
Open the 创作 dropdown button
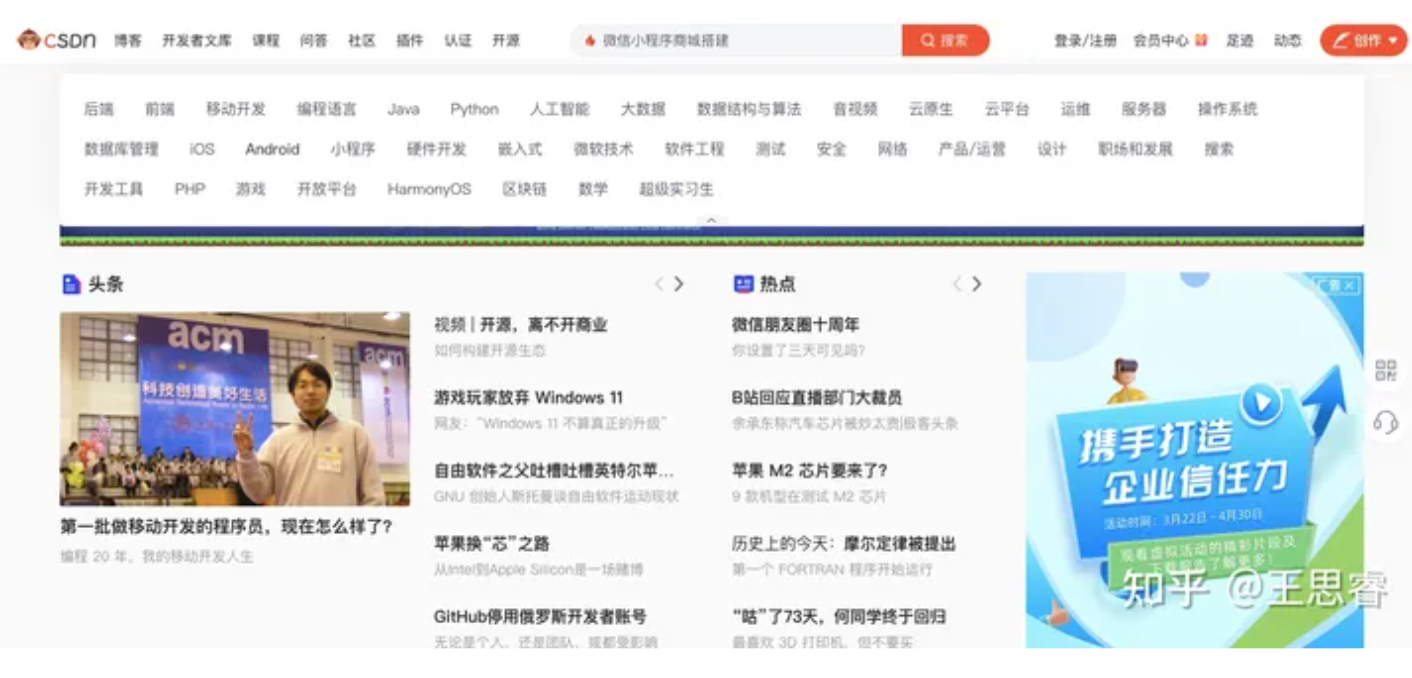(x=1362, y=40)
